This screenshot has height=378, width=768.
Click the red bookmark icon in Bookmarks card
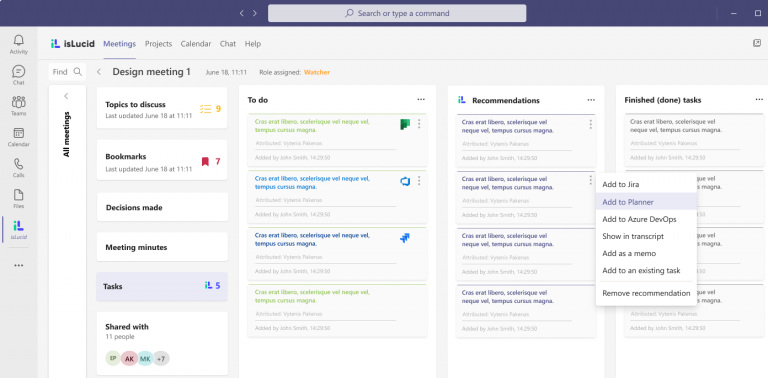pos(205,162)
